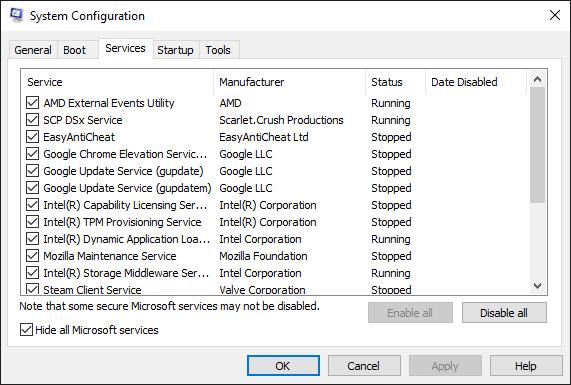
Task: Go to the Startup tab
Action: [x=175, y=50]
